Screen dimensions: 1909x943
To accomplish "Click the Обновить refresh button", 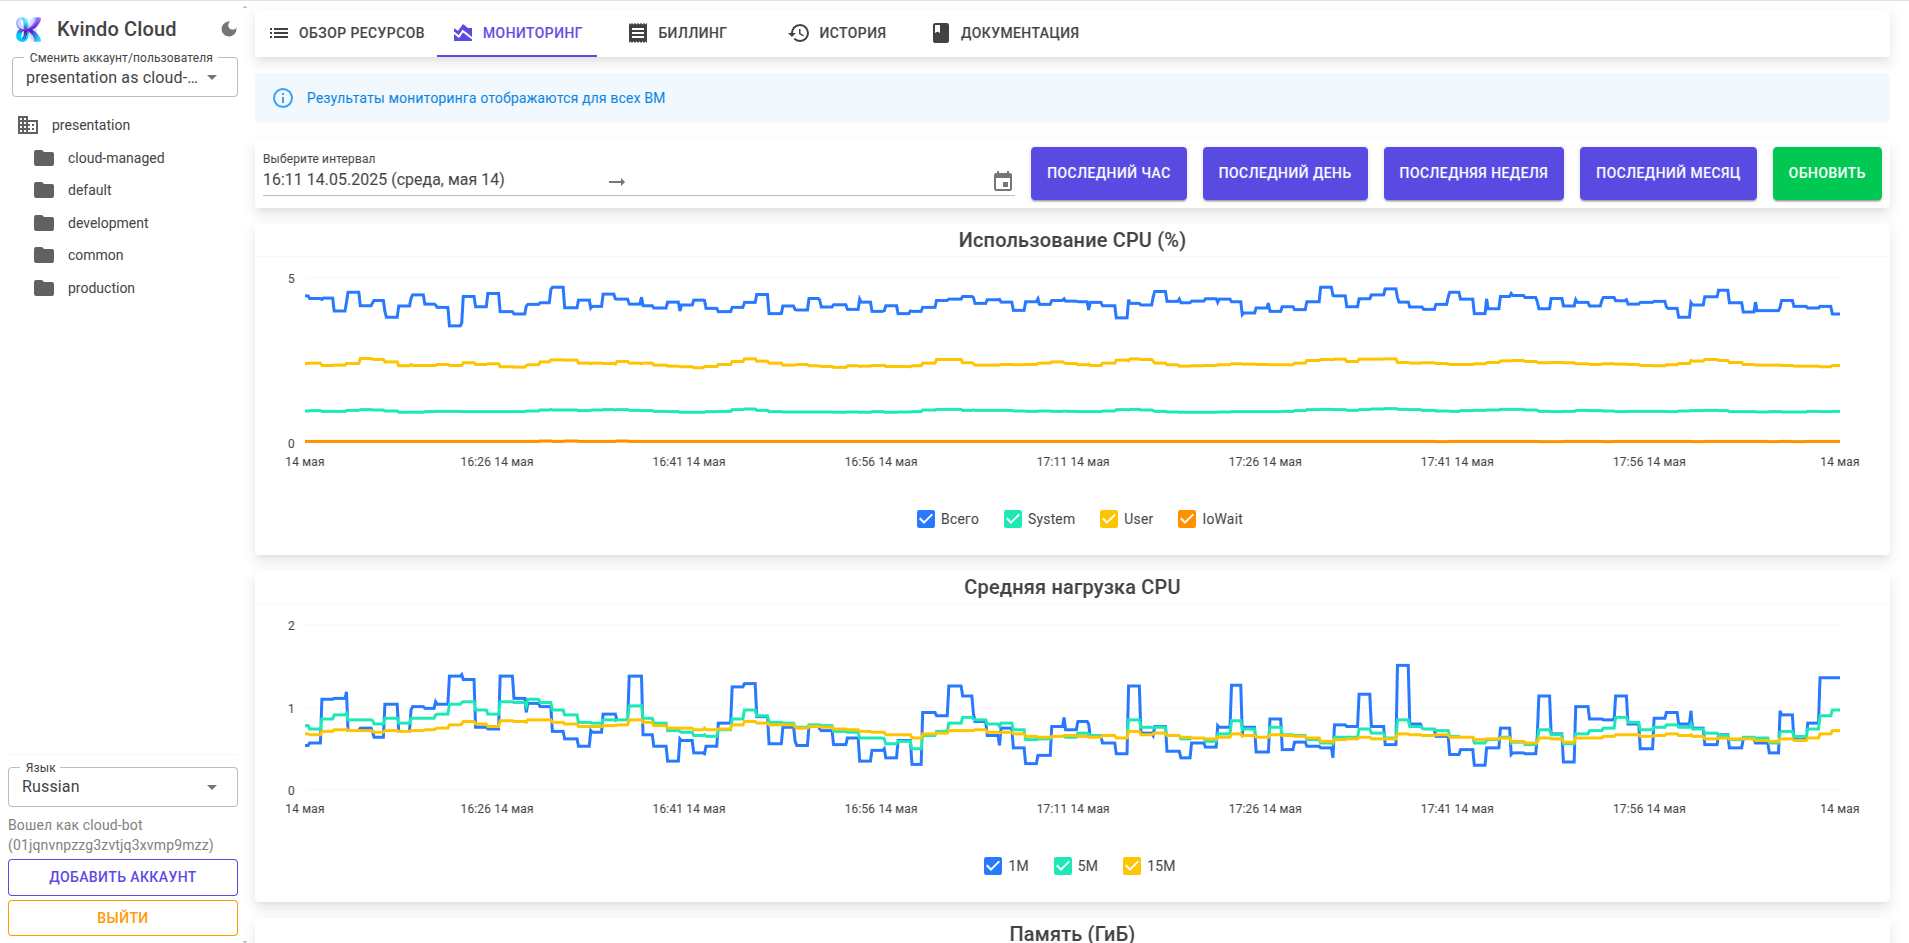I will (x=1827, y=173).
